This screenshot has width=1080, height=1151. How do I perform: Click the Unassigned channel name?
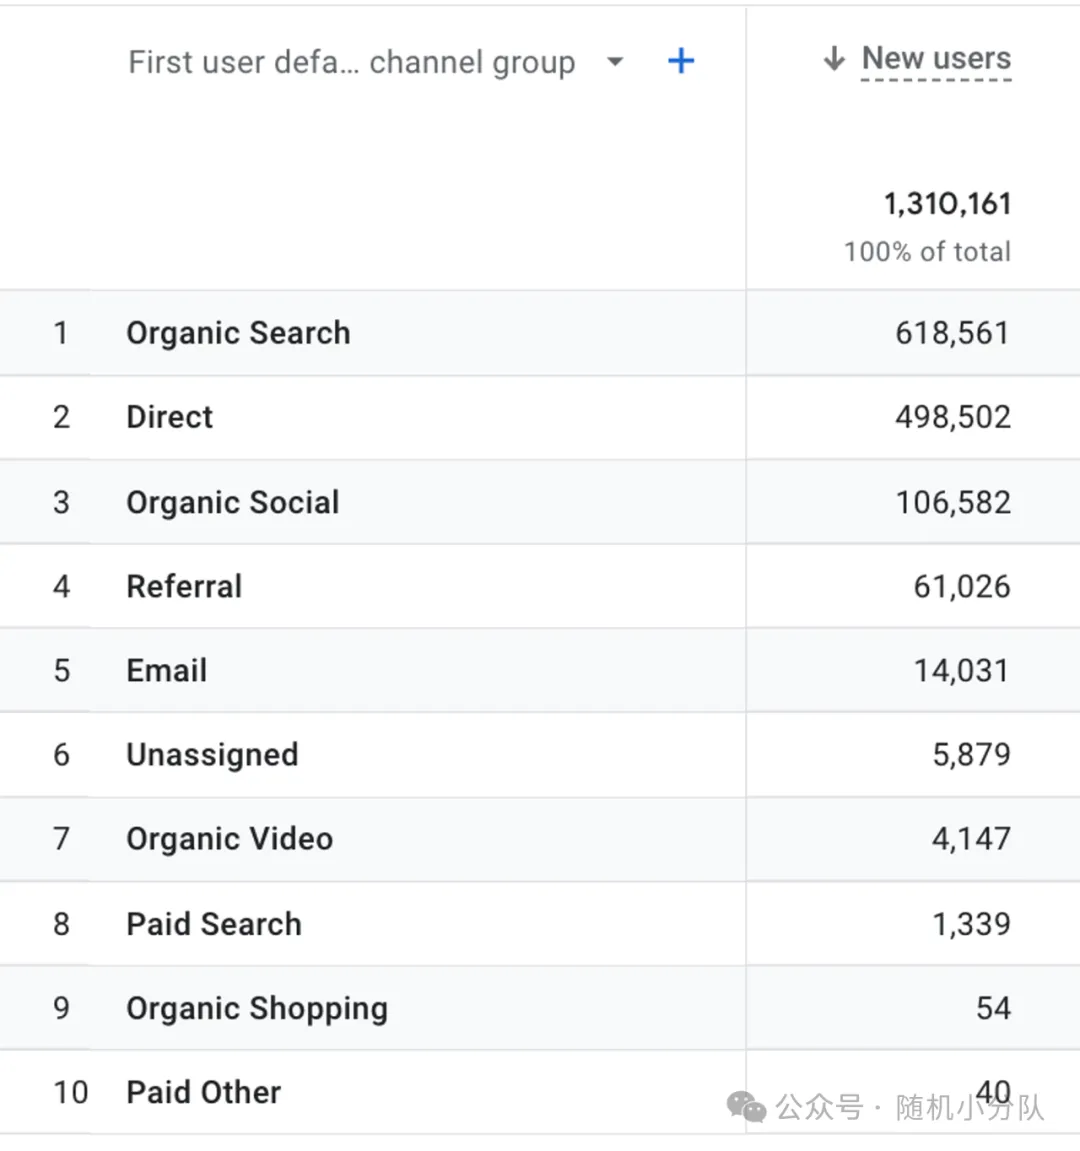tap(212, 754)
